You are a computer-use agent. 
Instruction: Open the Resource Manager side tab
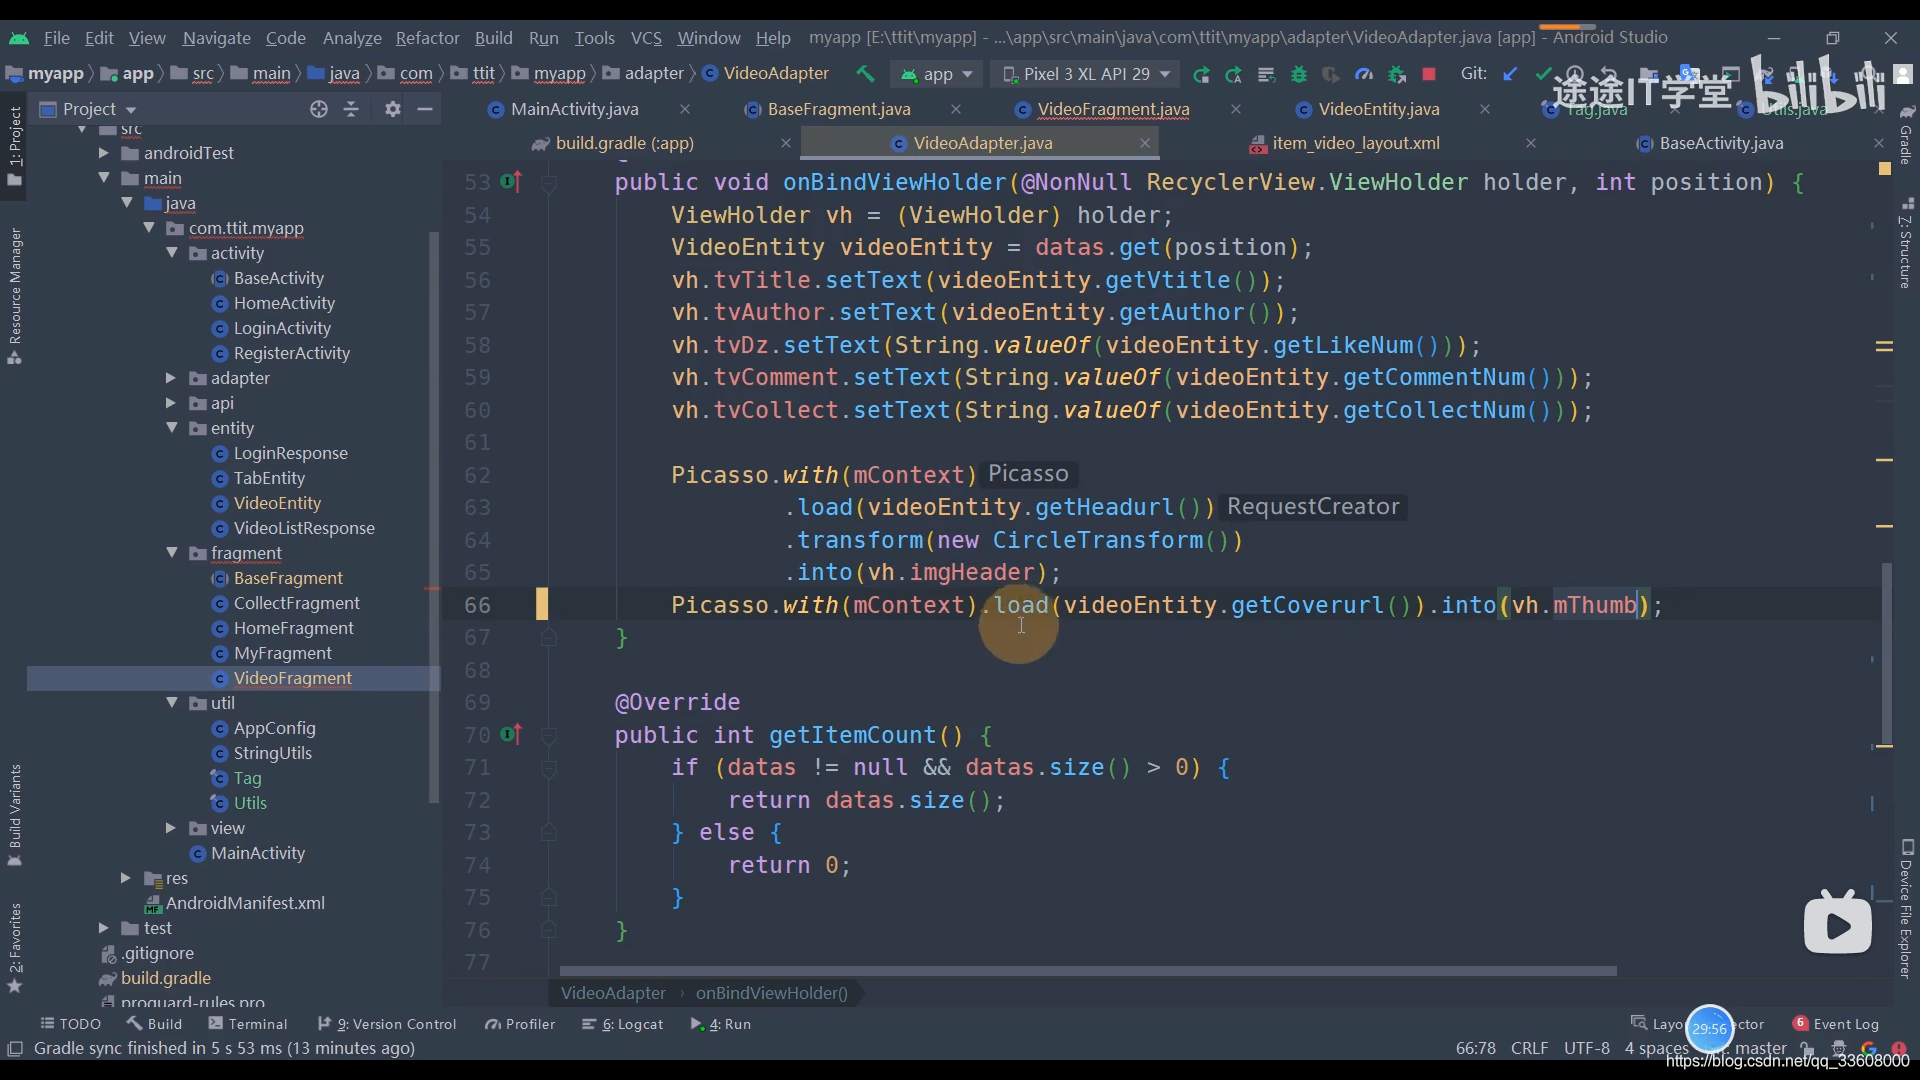pyautogui.click(x=15, y=295)
